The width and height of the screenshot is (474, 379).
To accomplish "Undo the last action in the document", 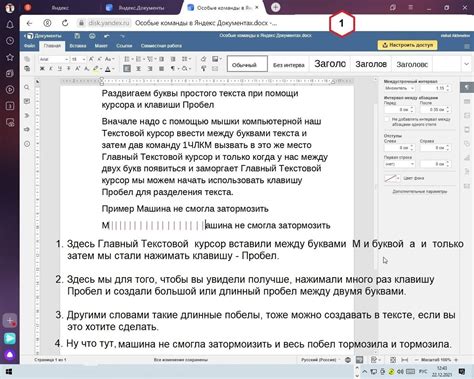I will [x=107, y=36].
